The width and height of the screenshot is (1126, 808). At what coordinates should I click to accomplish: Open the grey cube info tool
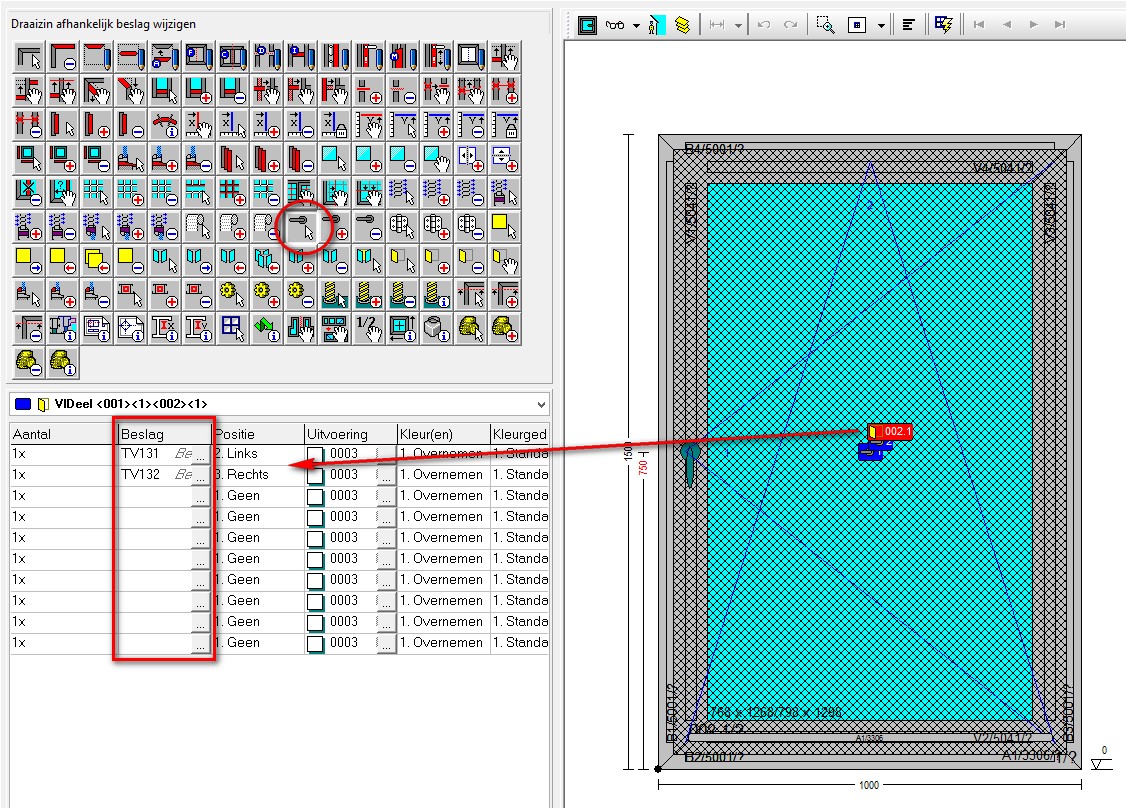coord(437,329)
